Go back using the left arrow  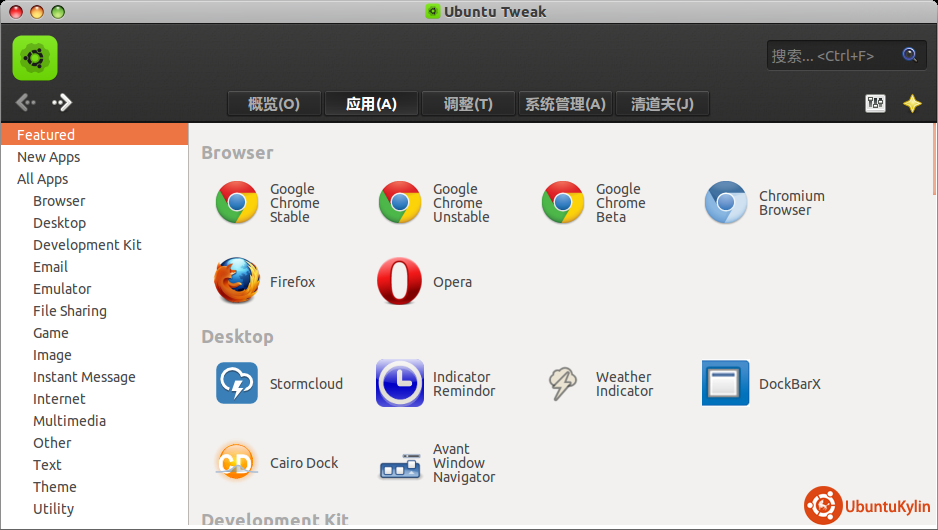click(26, 102)
